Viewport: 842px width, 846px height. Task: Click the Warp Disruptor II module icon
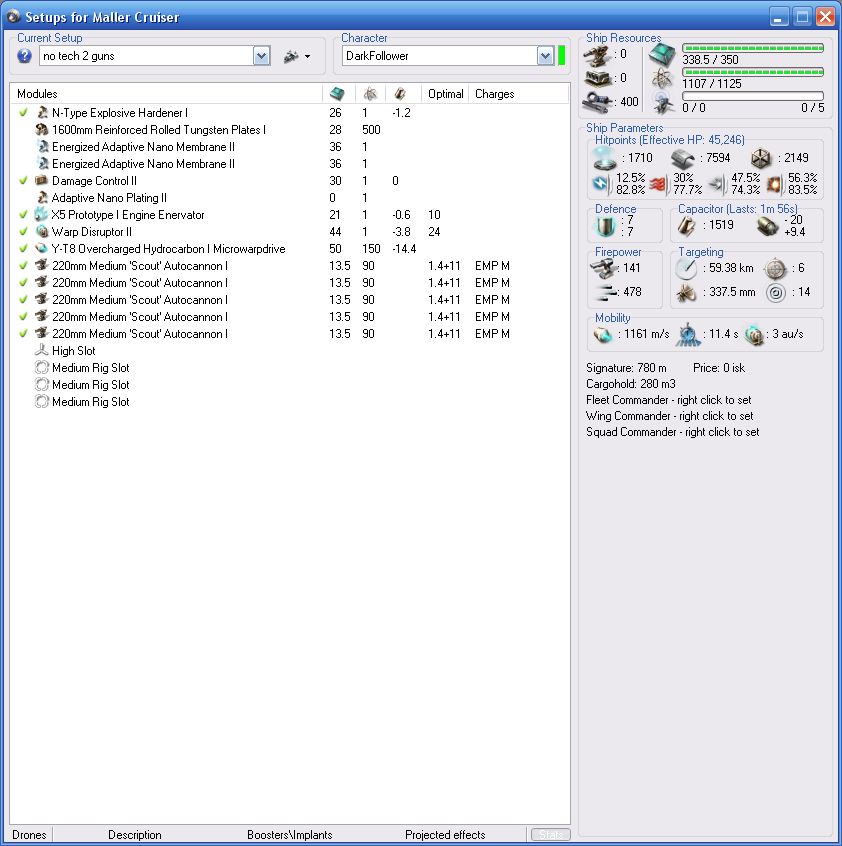point(42,232)
